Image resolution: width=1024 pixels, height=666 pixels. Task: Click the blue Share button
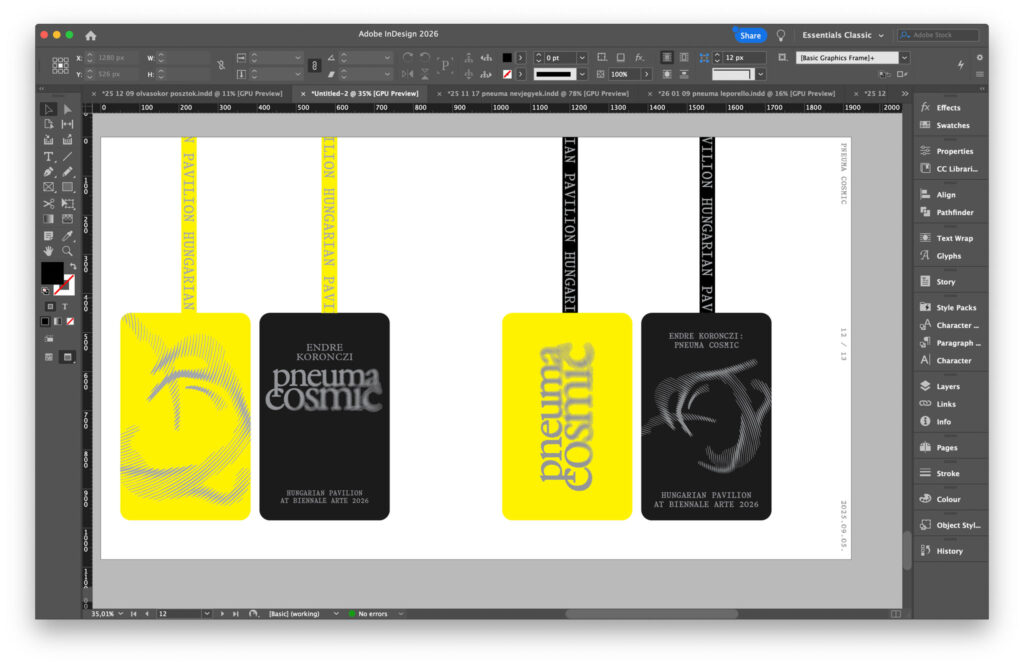[x=750, y=35]
